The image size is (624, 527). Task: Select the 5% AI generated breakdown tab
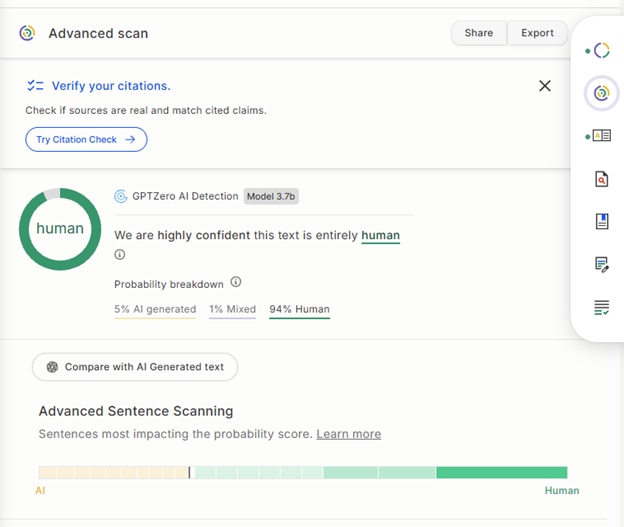point(155,310)
